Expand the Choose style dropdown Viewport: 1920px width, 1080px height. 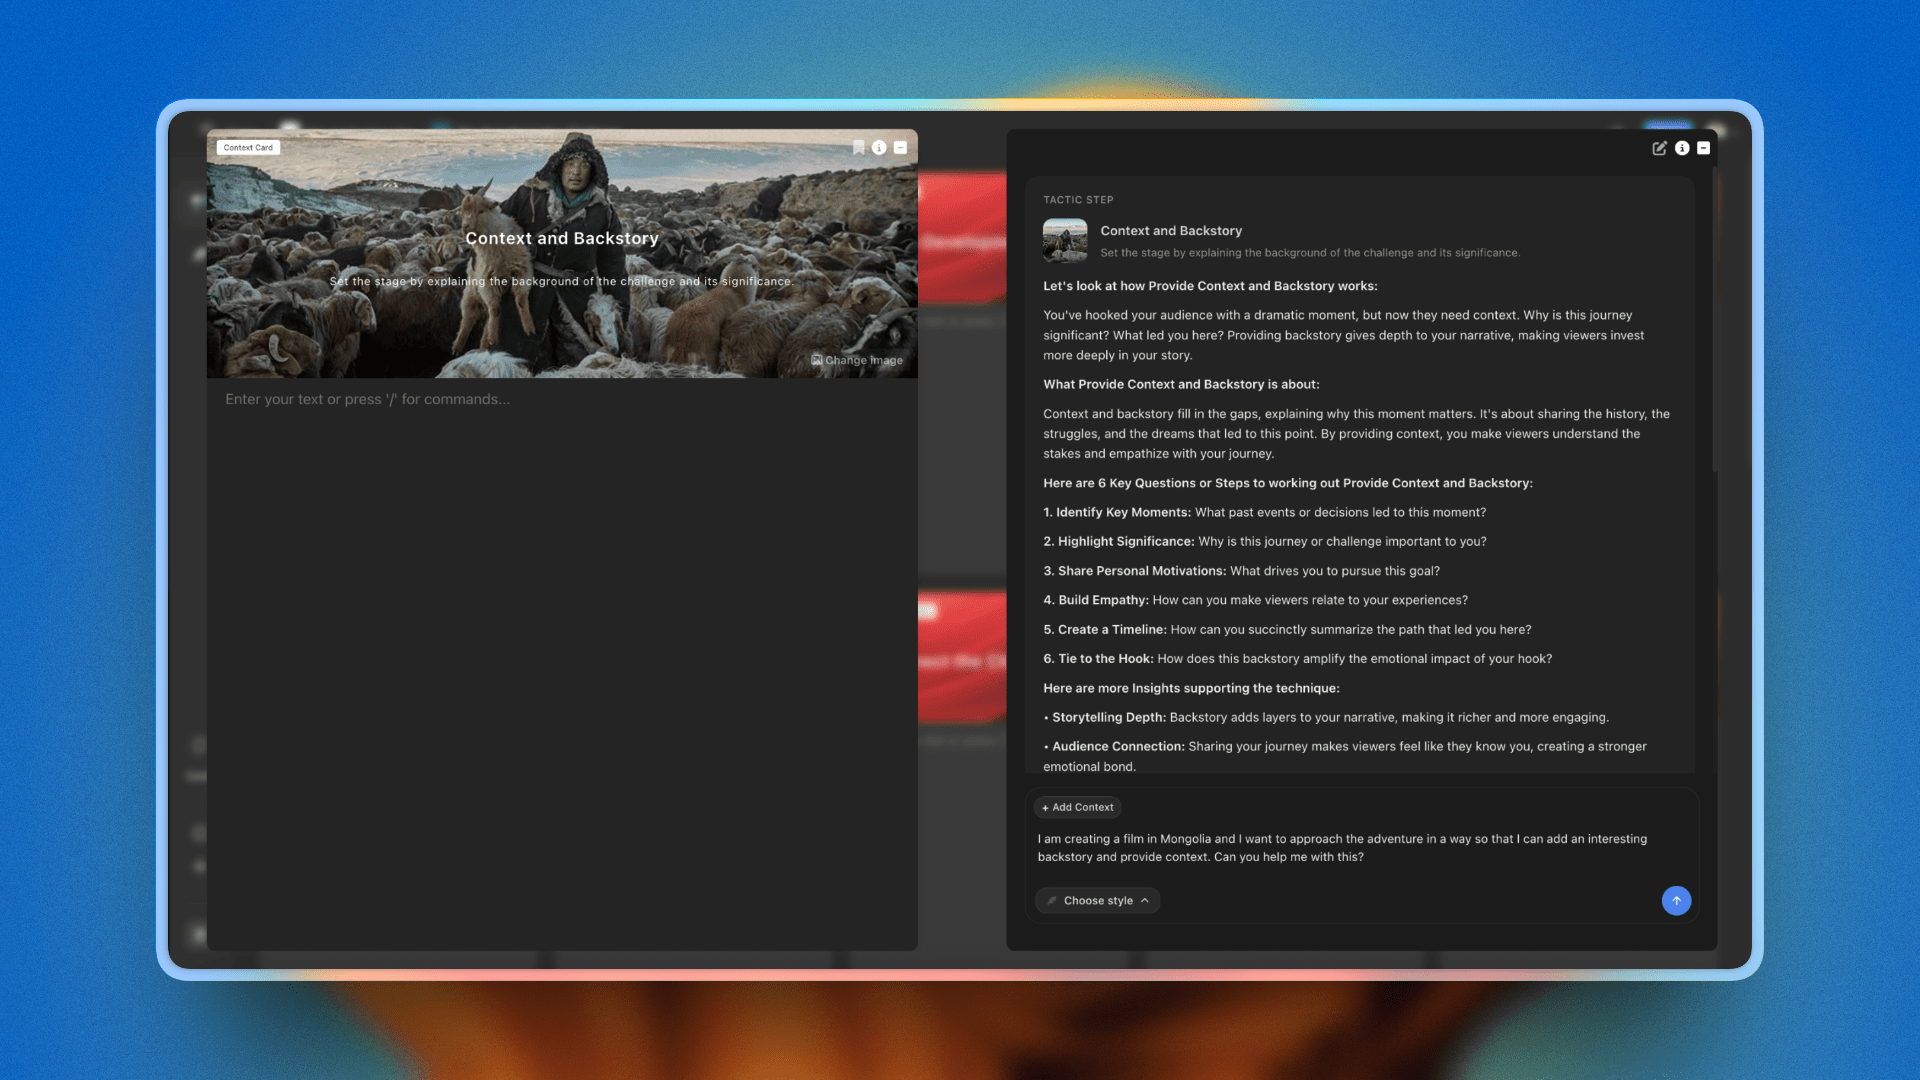coord(1097,900)
